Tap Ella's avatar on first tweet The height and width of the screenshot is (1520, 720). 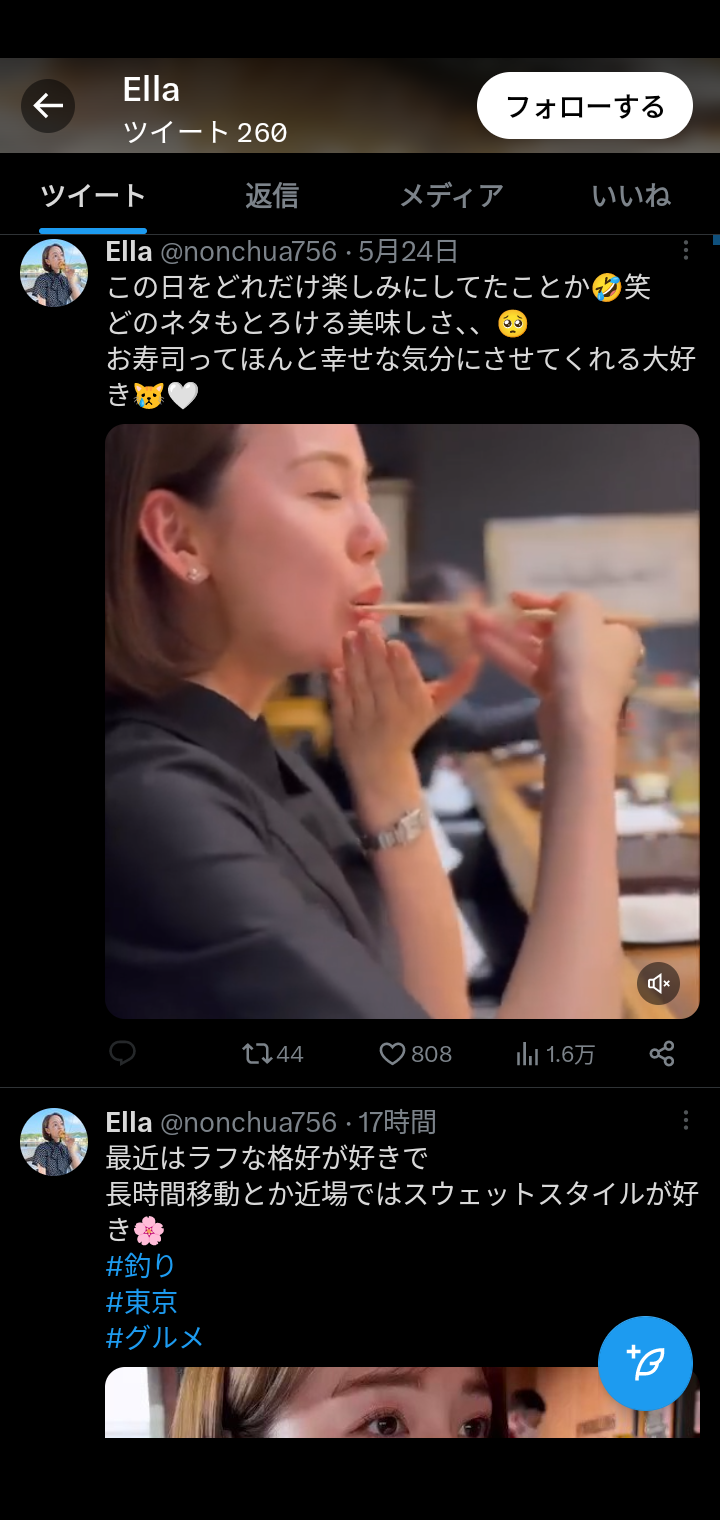pos(54,273)
